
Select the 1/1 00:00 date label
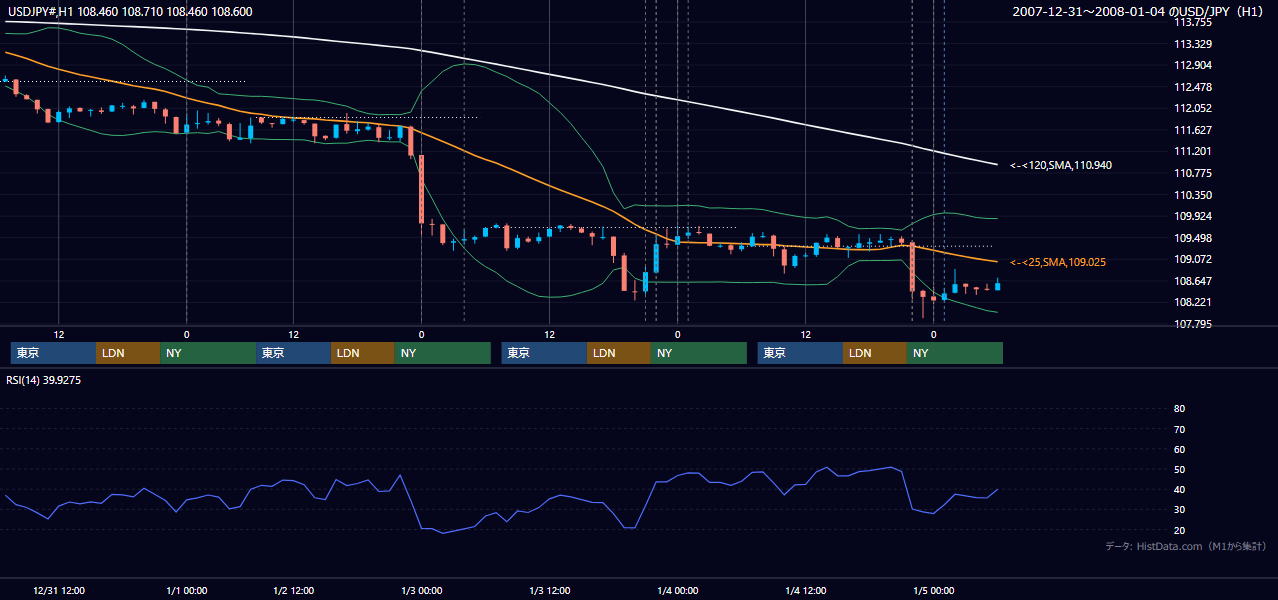(187, 590)
